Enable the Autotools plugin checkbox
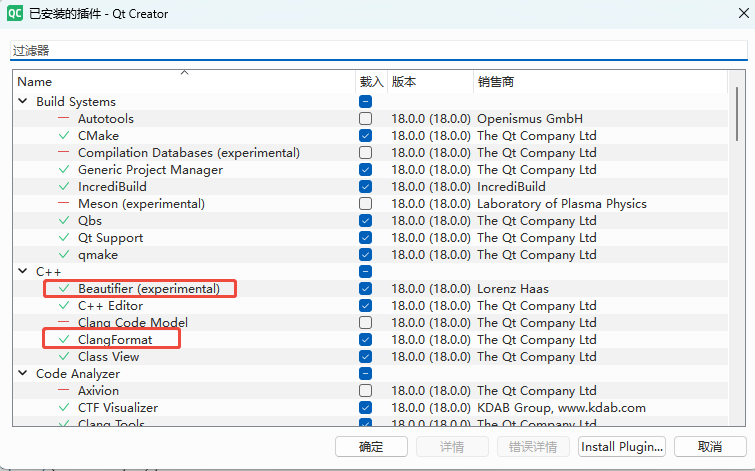This screenshot has height=471, width=755. (x=365, y=118)
